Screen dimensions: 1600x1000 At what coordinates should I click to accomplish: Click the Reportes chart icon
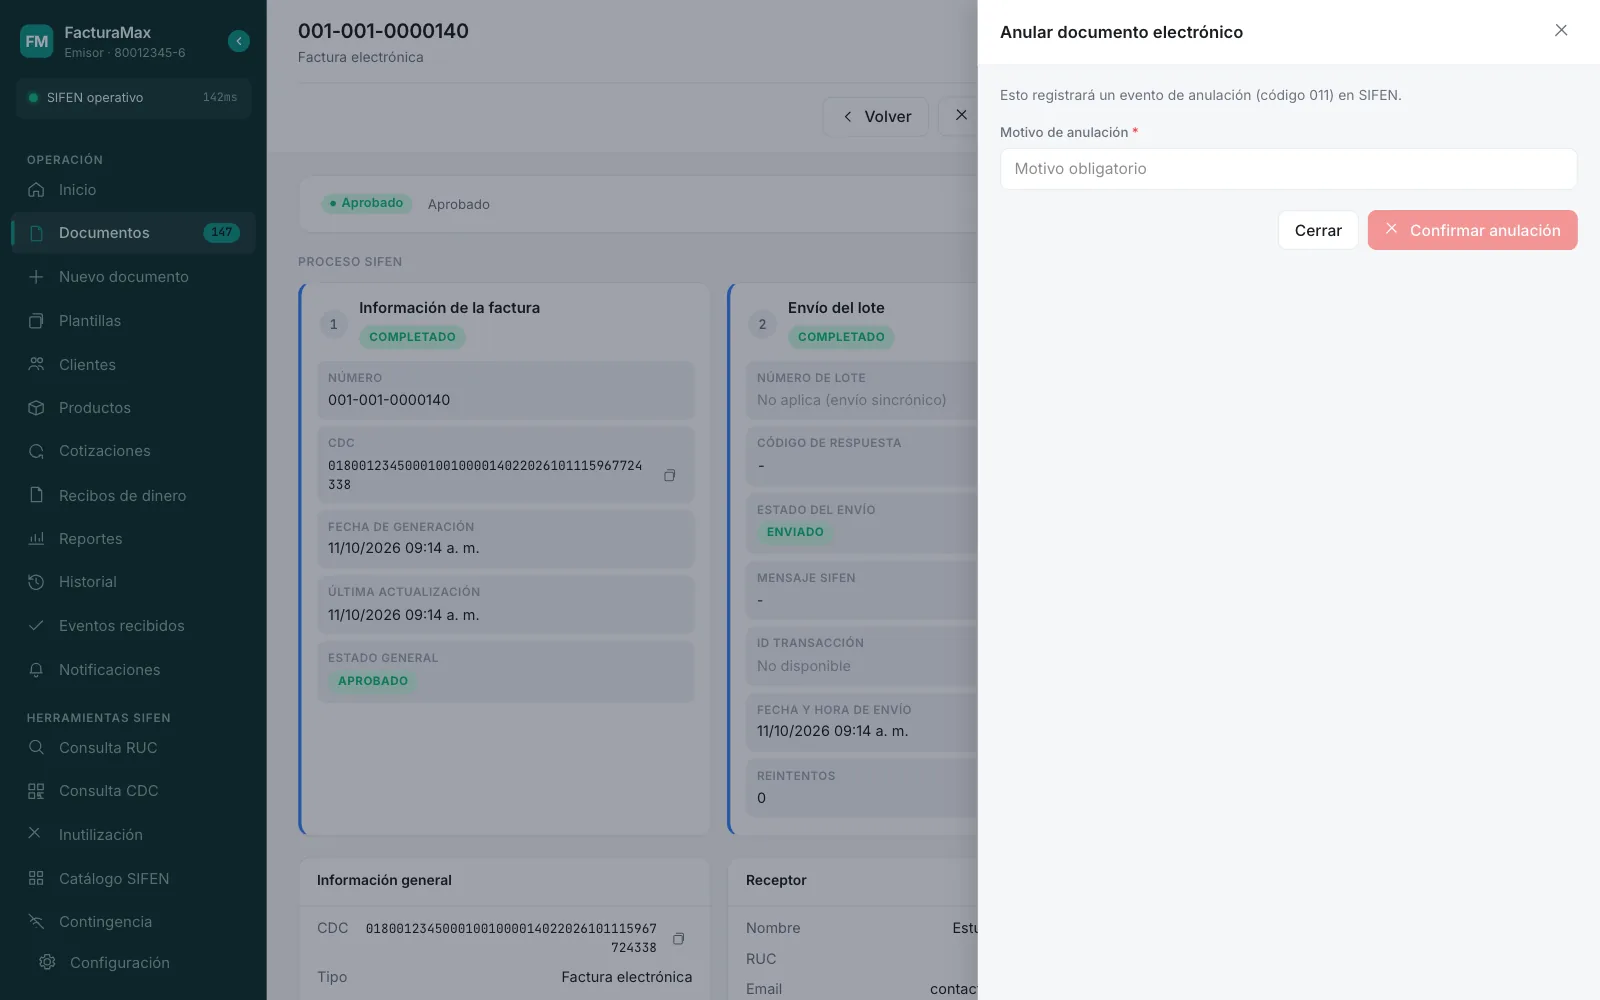point(36,538)
